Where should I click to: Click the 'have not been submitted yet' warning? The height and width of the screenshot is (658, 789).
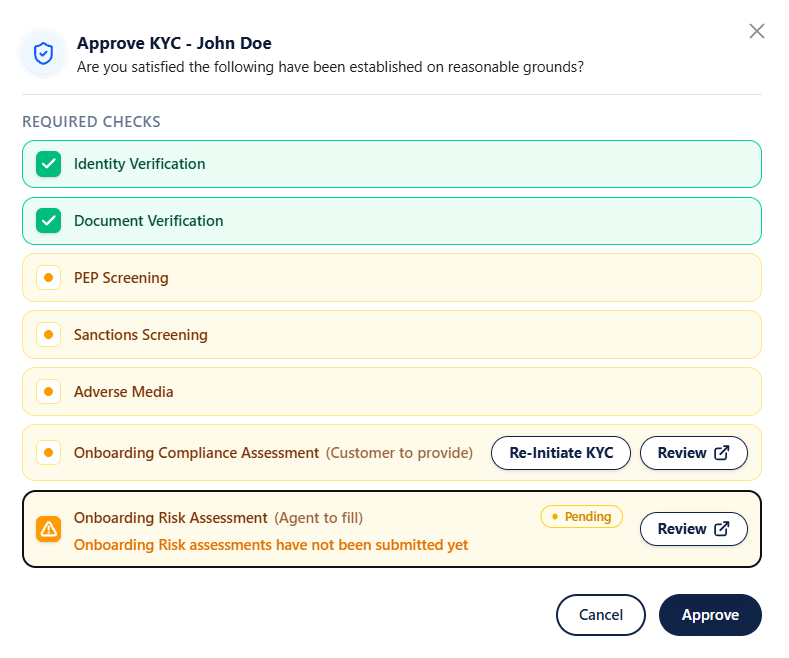[x=271, y=545]
